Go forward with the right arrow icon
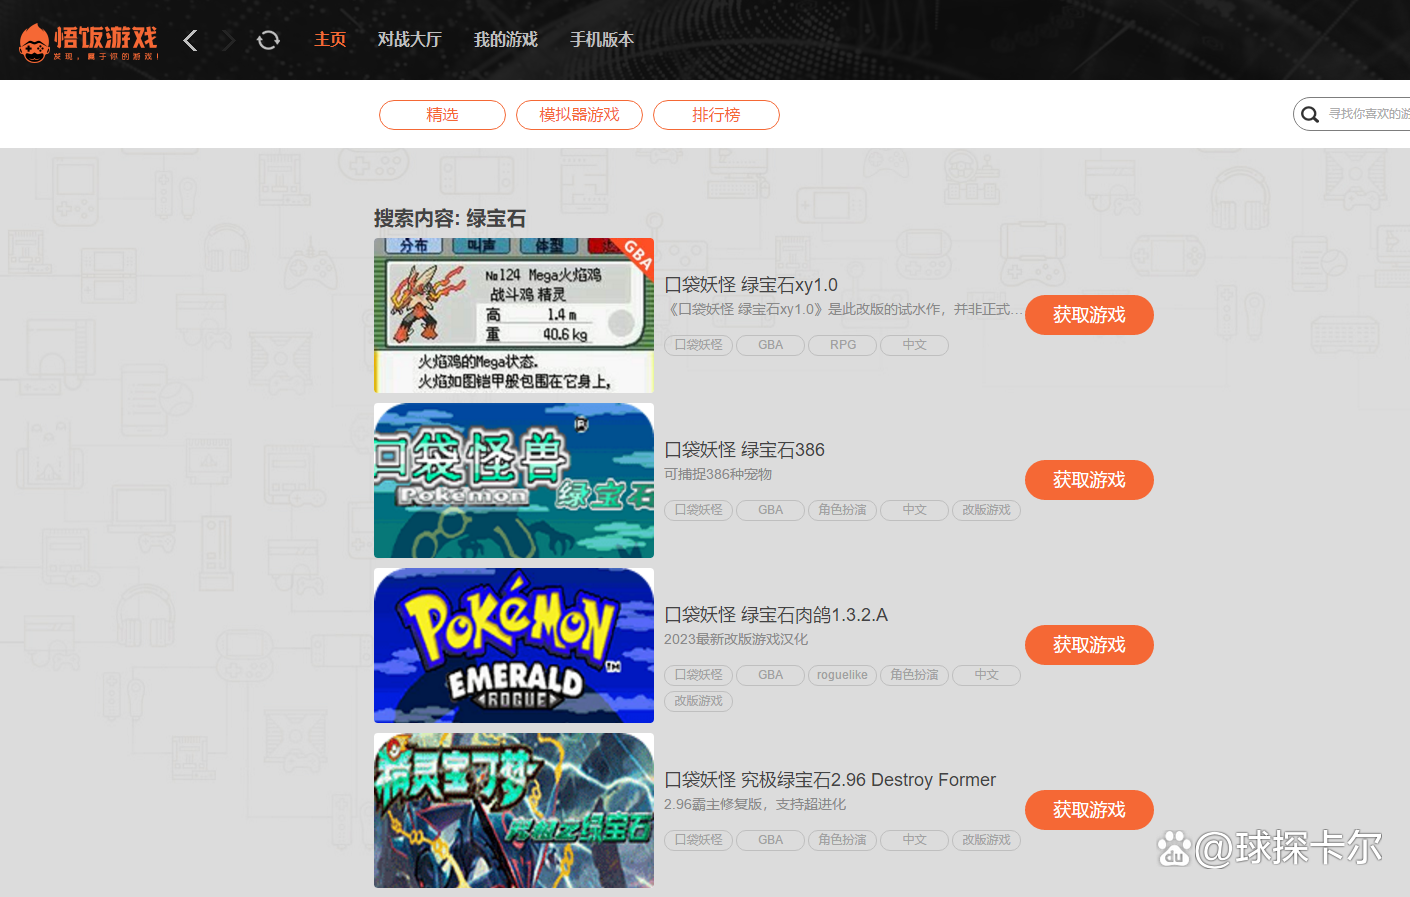This screenshot has width=1410, height=897. [228, 40]
